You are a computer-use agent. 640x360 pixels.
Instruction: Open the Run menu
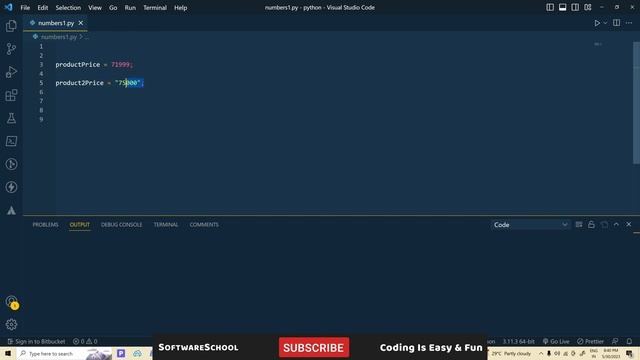(x=130, y=7)
